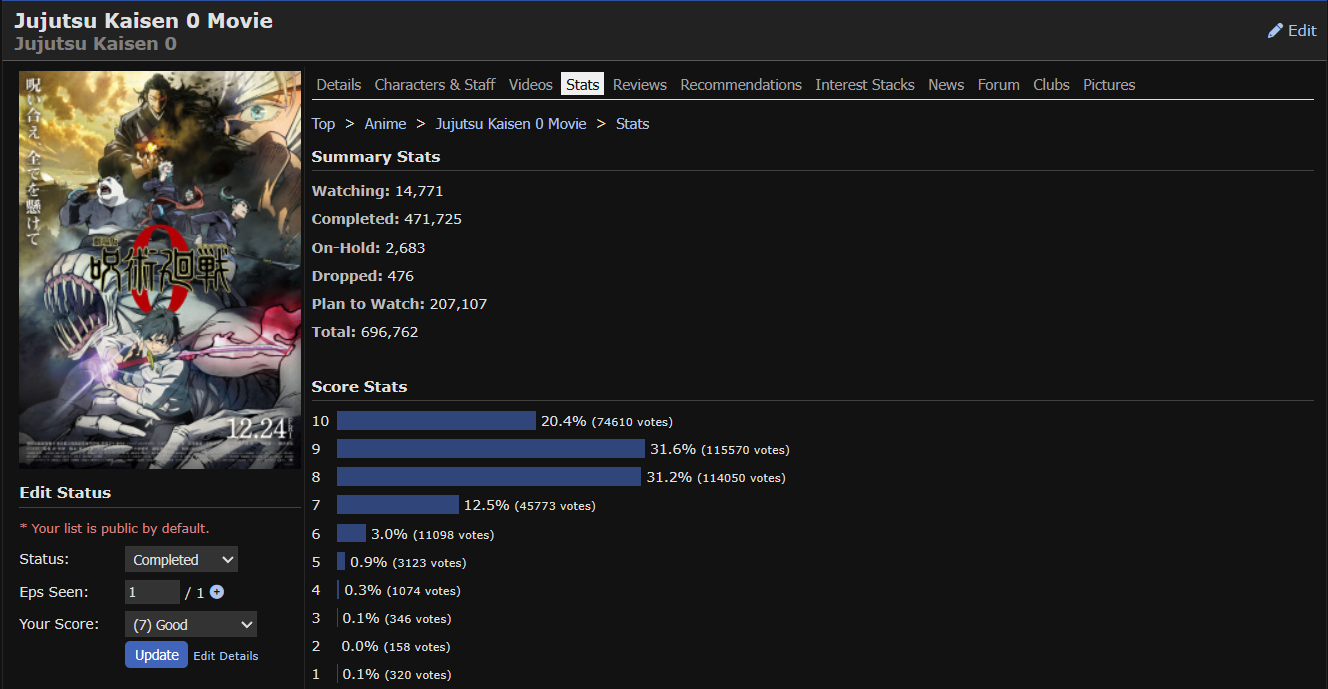This screenshot has height=689, width=1328.
Task: Click the Dropped count 476
Action: point(400,276)
